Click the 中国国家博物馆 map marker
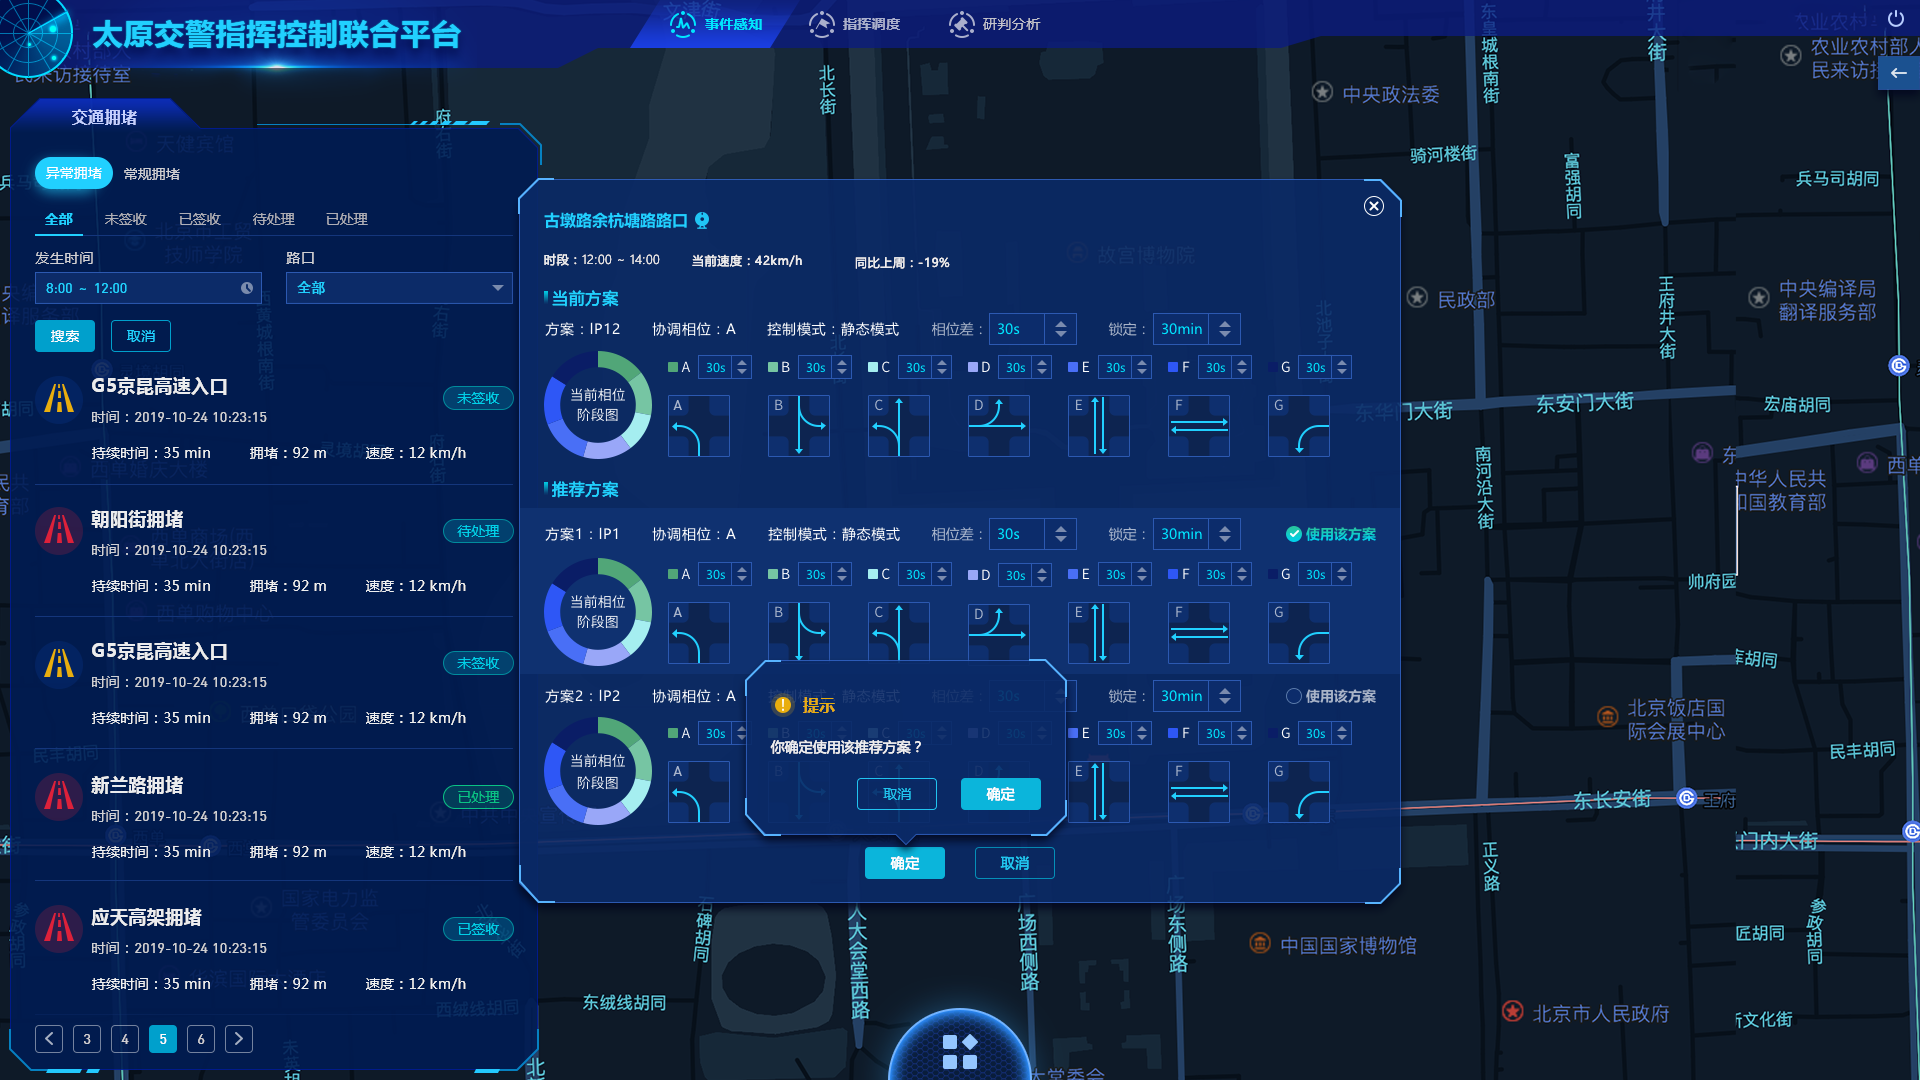 coord(1260,943)
